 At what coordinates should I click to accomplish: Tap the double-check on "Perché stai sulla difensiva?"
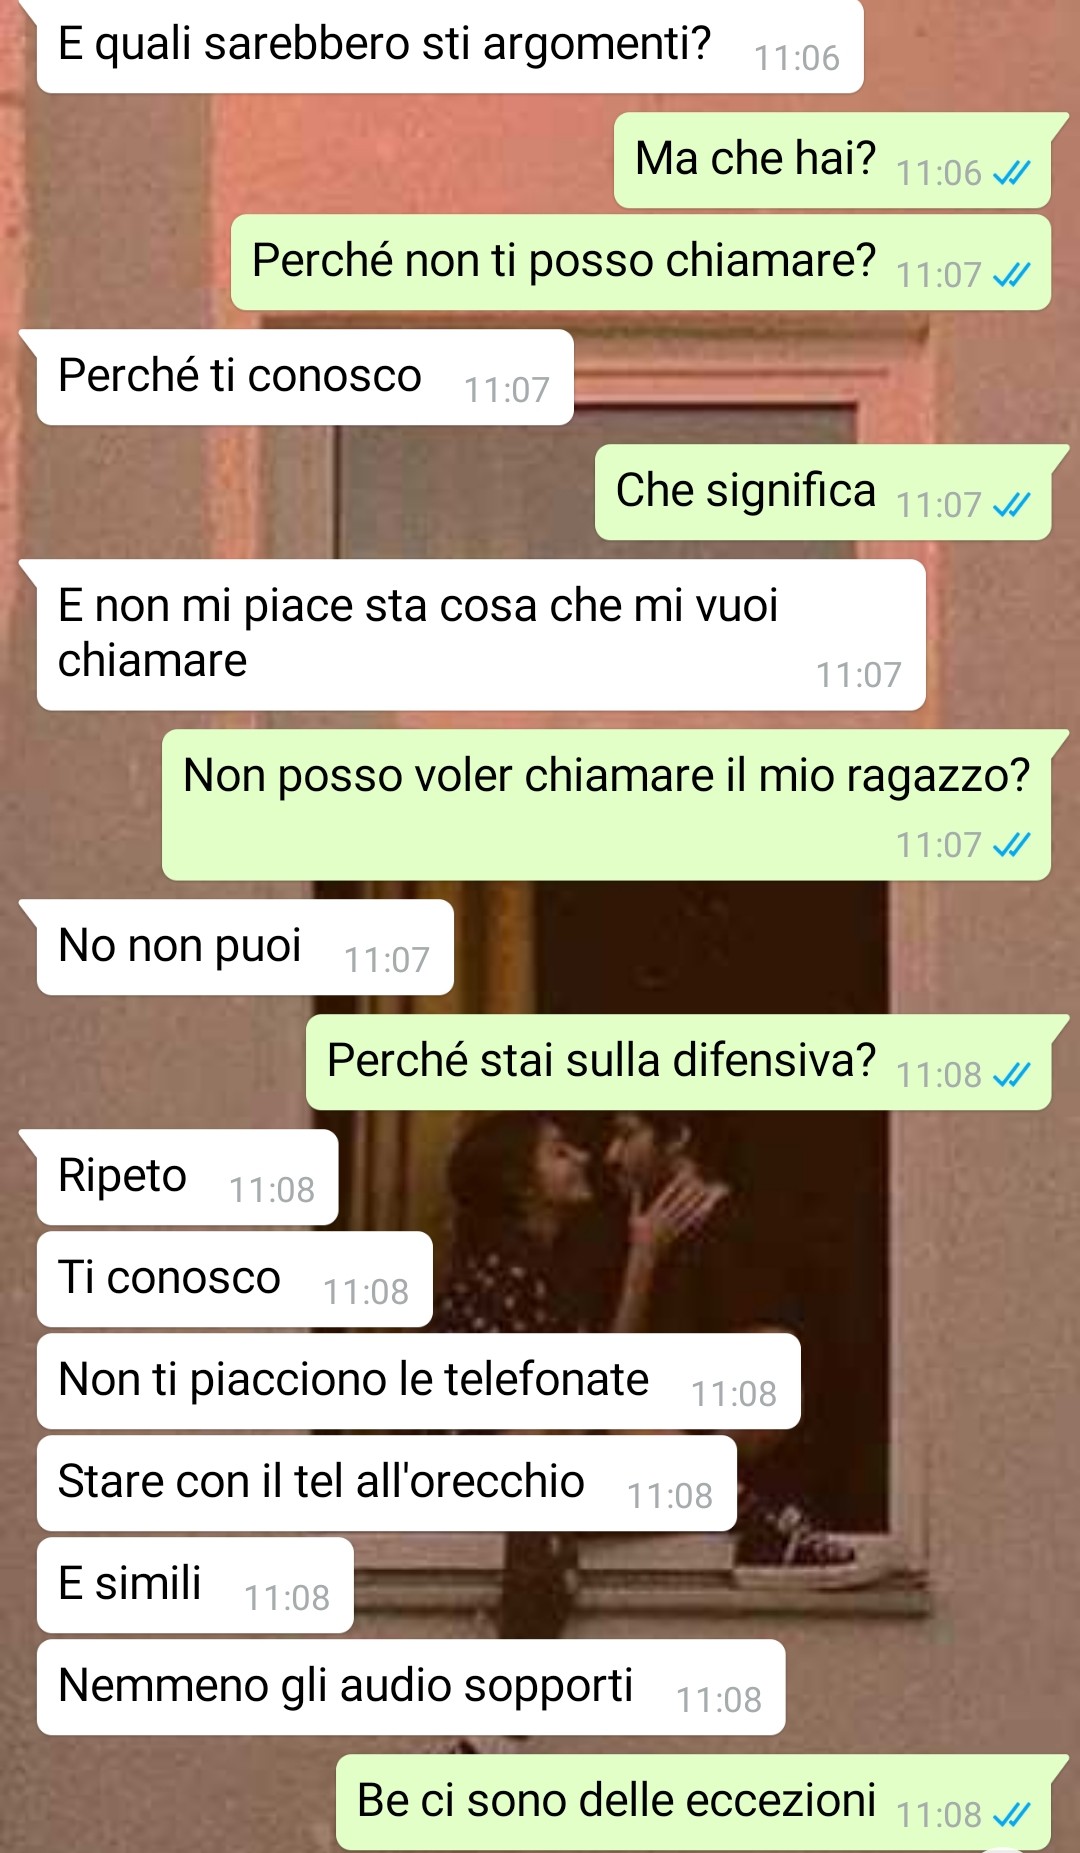[1011, 1075]
